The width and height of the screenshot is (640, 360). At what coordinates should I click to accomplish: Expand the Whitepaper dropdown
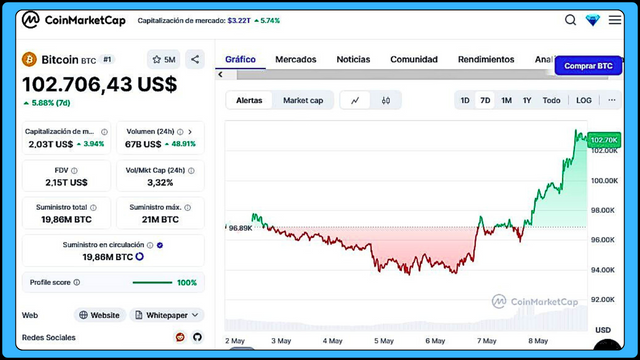click(x=167, y=315)
